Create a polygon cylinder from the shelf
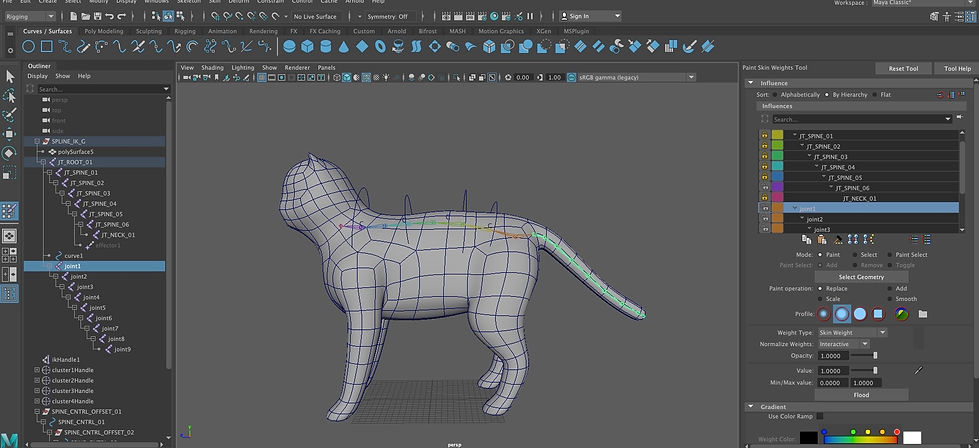 tap(325, 46)
